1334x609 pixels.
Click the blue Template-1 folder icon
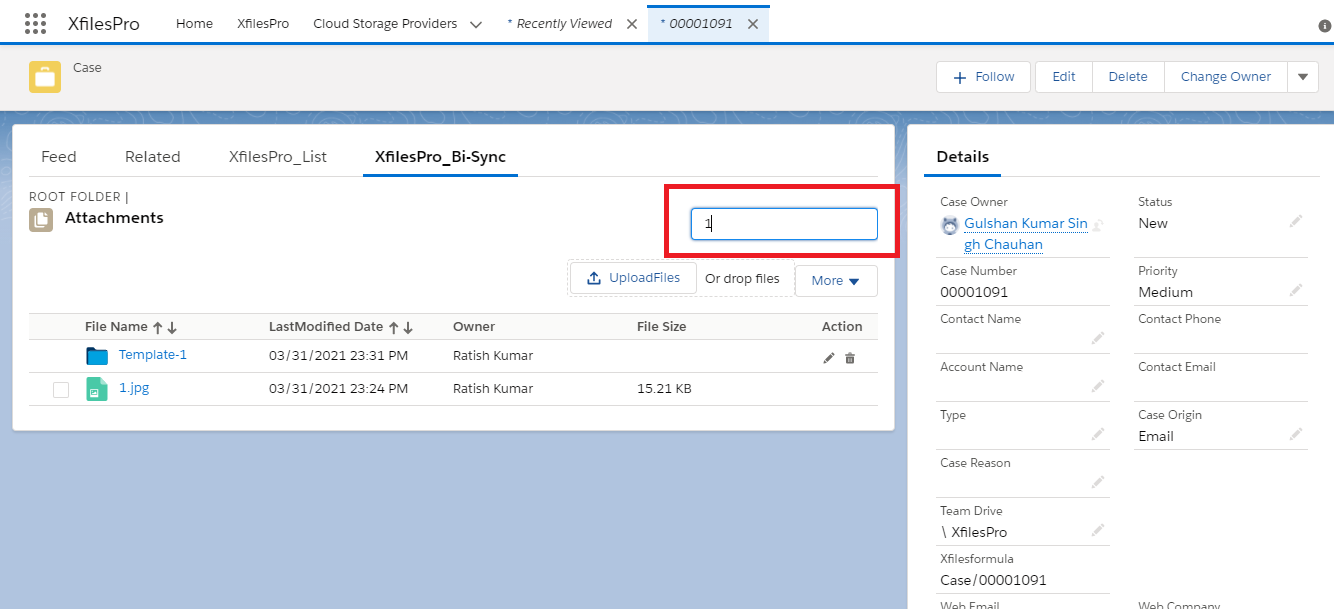tap(97, 356)
